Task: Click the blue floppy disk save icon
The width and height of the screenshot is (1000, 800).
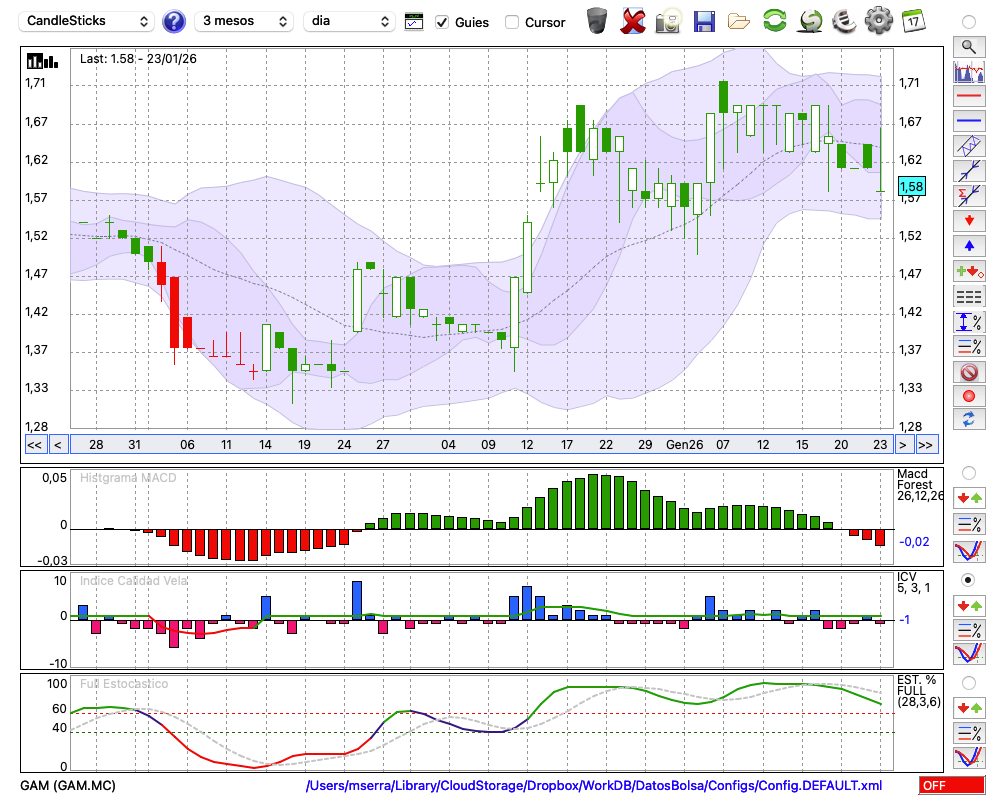Action: point(704,20)
